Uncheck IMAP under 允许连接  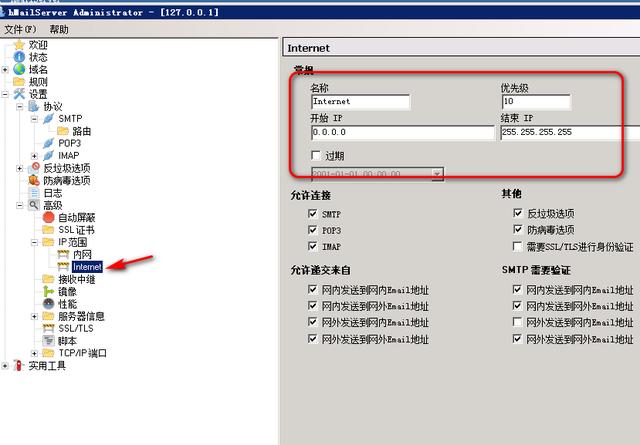[x=313, y=246]
